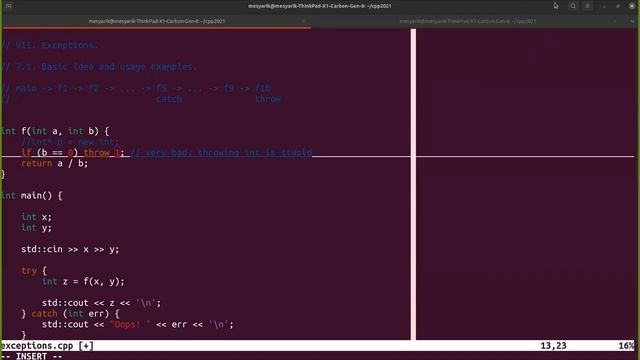
Task: Open the terminal search icon
Action: (x=573, y=6)
